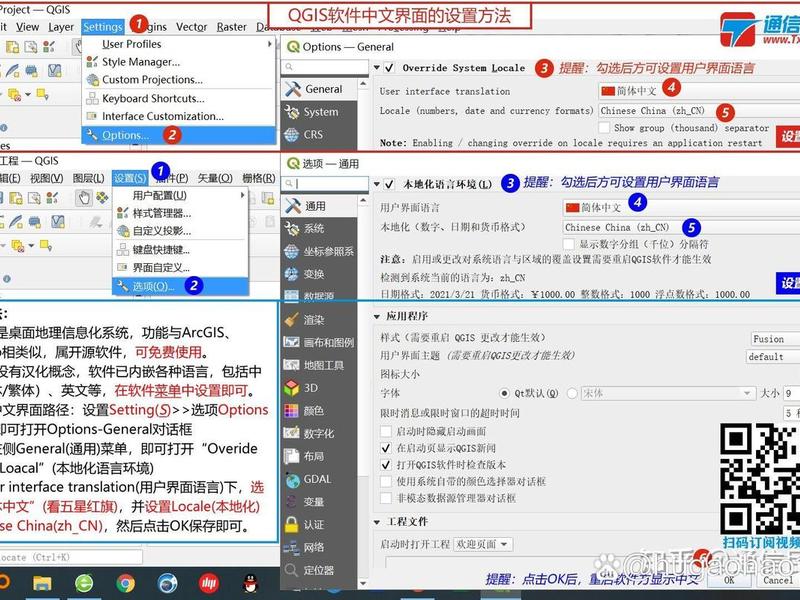This screenshot has height=600, width=800.
Task: Select 3D tab in options sidebar
Action: point(319,388)
